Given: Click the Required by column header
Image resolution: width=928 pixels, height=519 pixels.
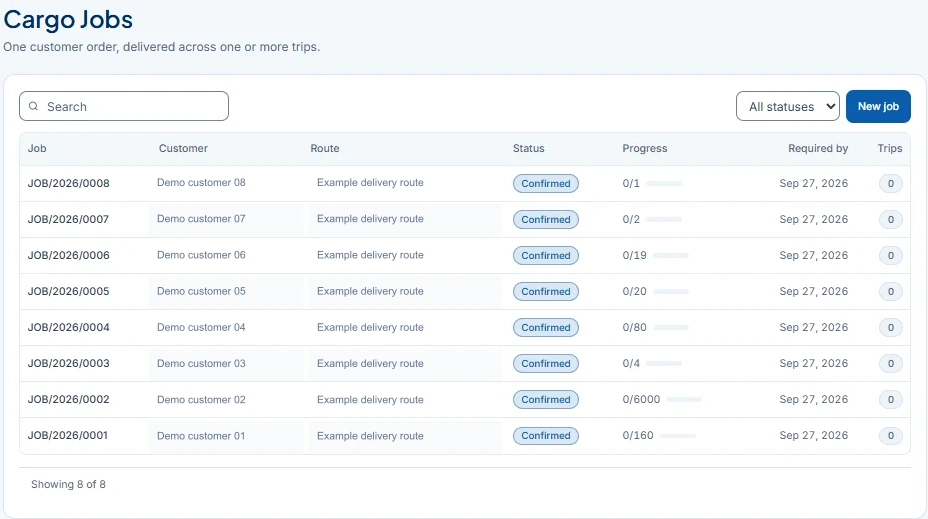Looking at the screenshot, I should pyautogui.click(x=818, y=149).
